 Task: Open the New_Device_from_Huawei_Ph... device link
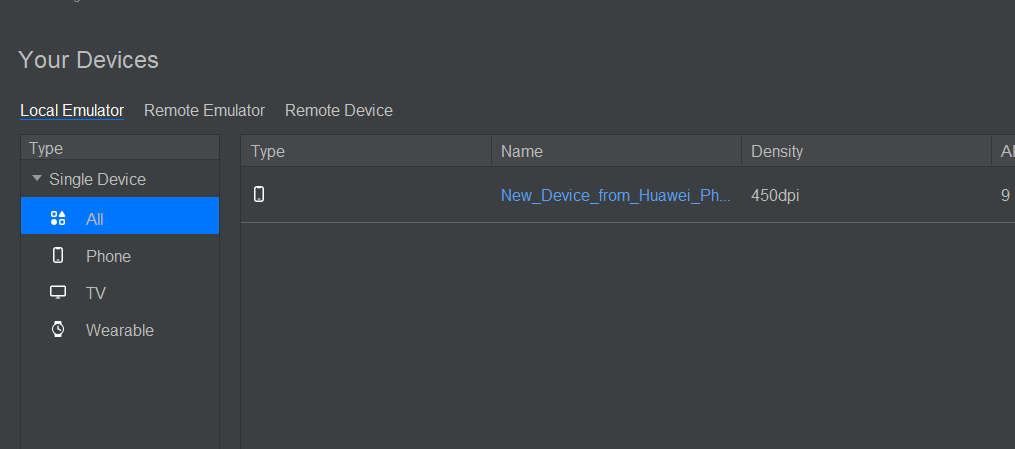click(x=615, y=195)
